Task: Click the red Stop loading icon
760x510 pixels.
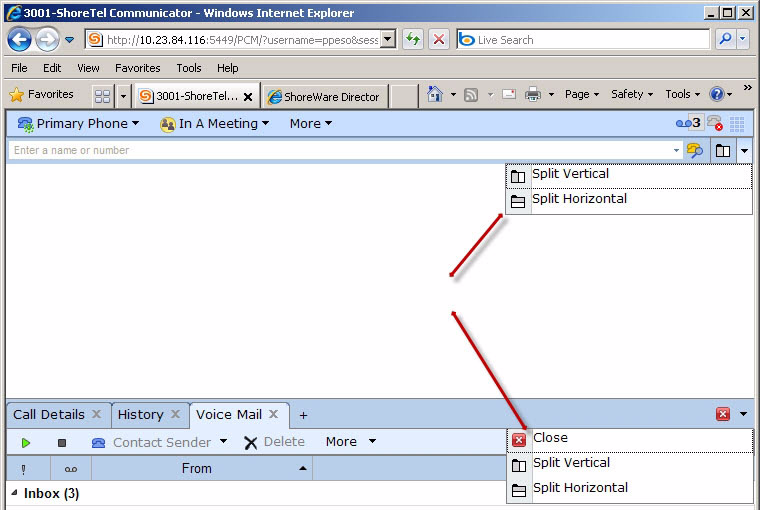Action: point(439,39)
